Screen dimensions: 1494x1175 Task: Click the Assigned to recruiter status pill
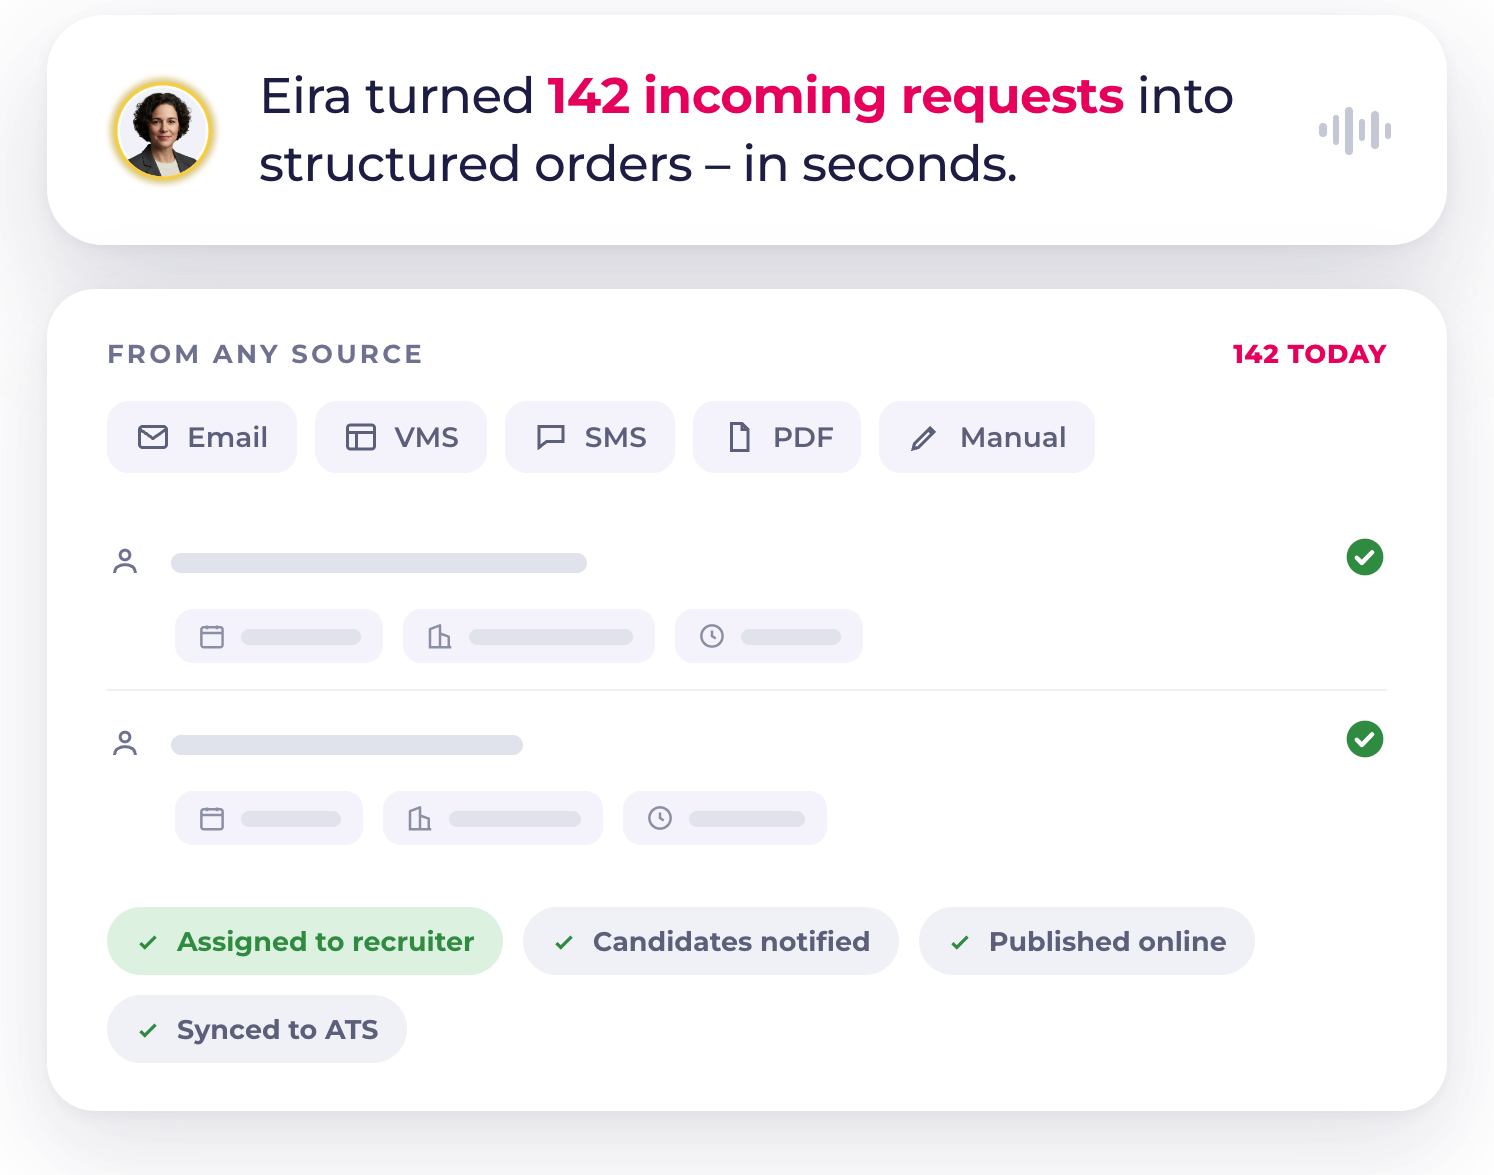[x=305, y=941]
